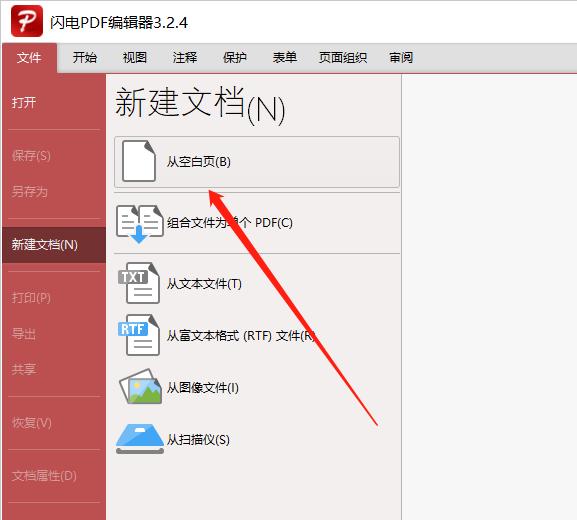Open the 视图 tab
Viewport: 577px width, 520px height.
click(135, 57)
